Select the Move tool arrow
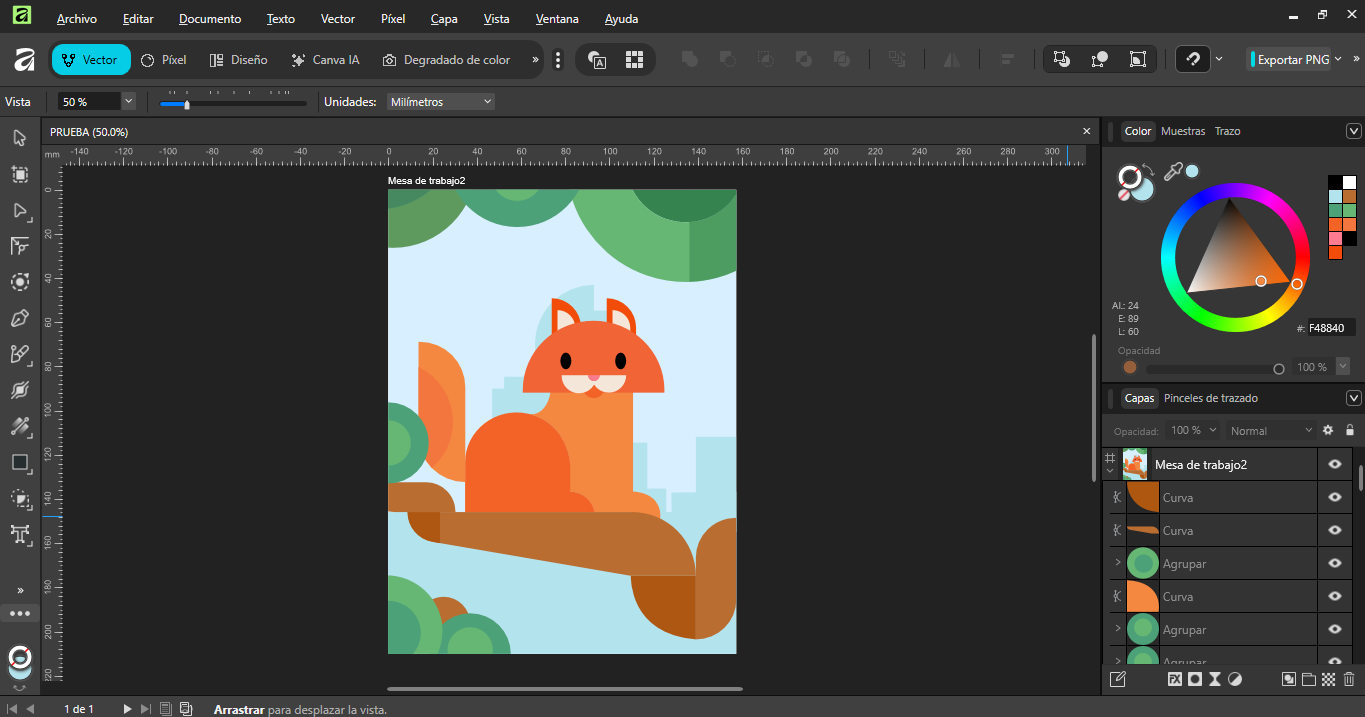Image resolution: width=1365 pixels, height=717 pixels. coord(19,137)
